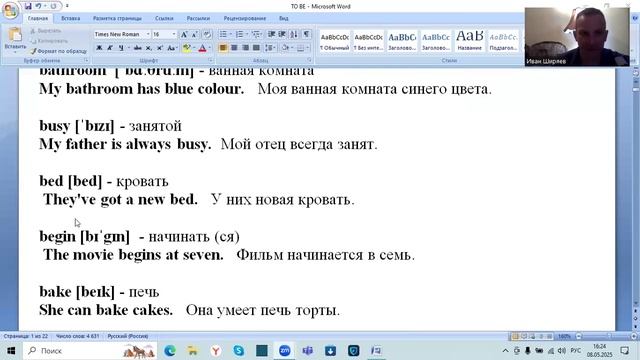Apply numbered list
640x360 pixels.
click(x=239, y=34)
